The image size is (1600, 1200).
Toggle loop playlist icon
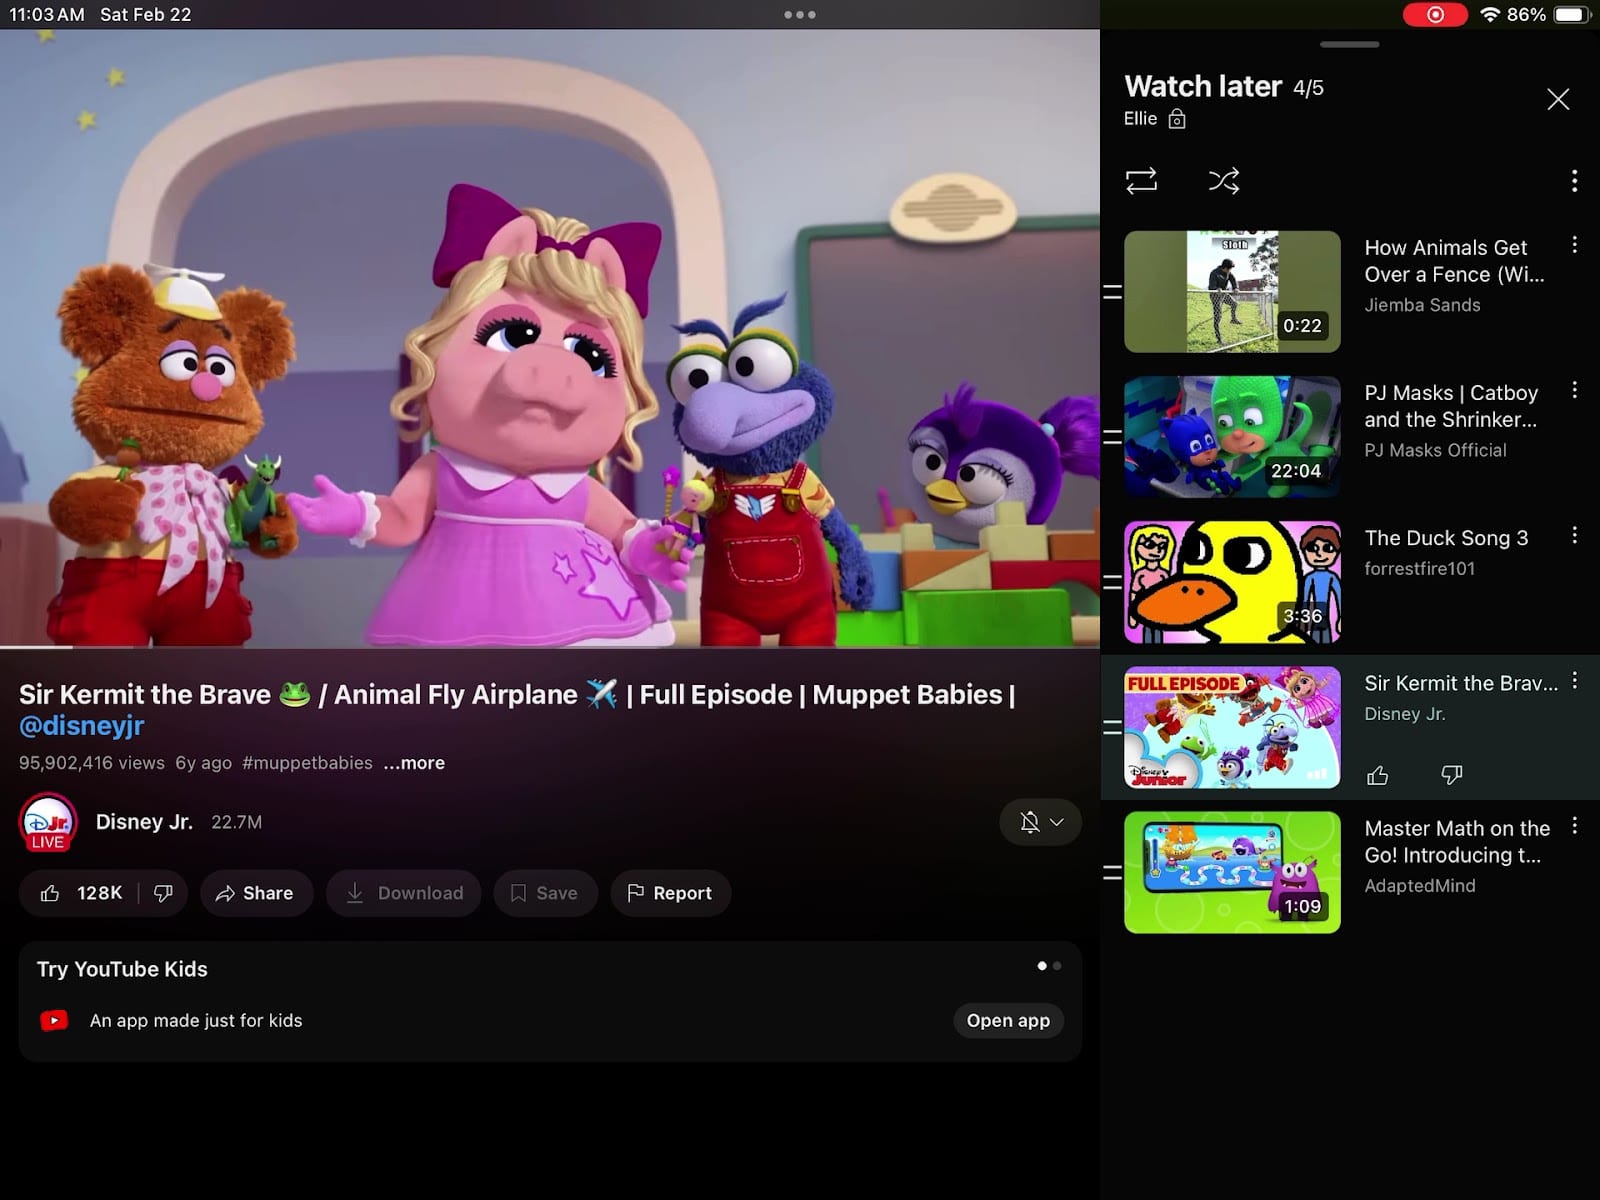(x=1141, y=181)
